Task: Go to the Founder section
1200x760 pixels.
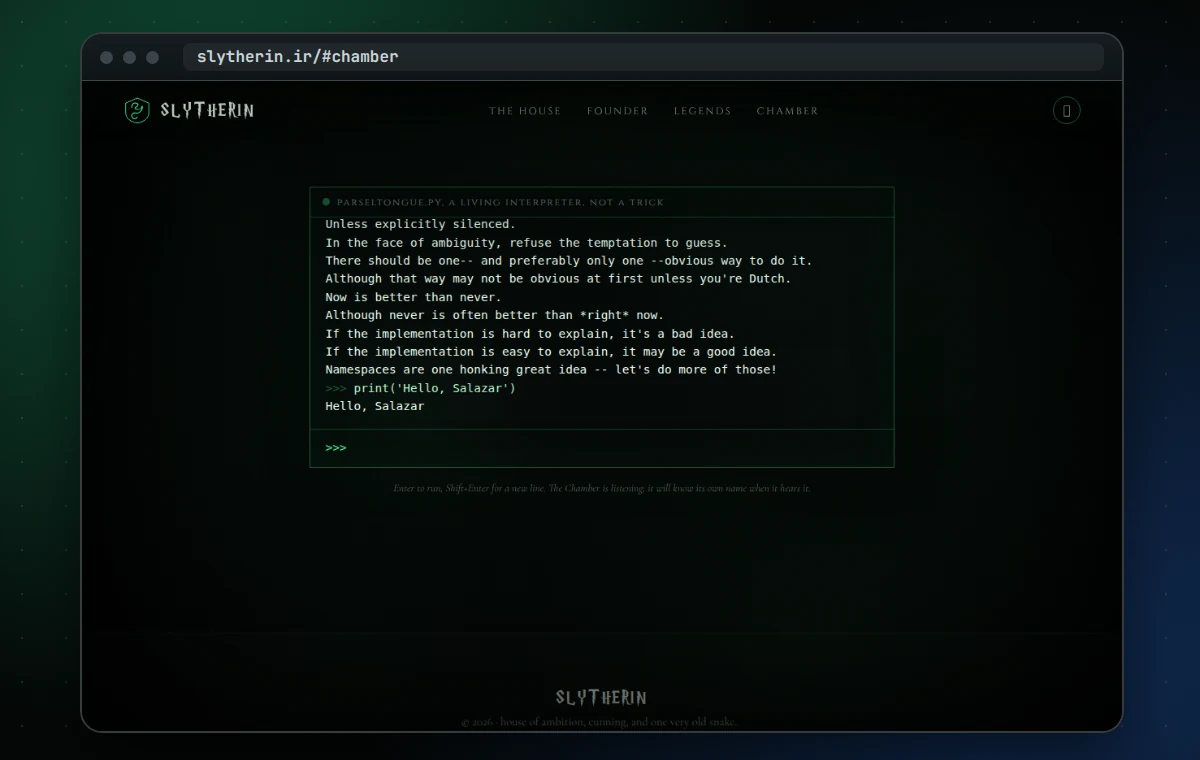Action: click(618, 111)
